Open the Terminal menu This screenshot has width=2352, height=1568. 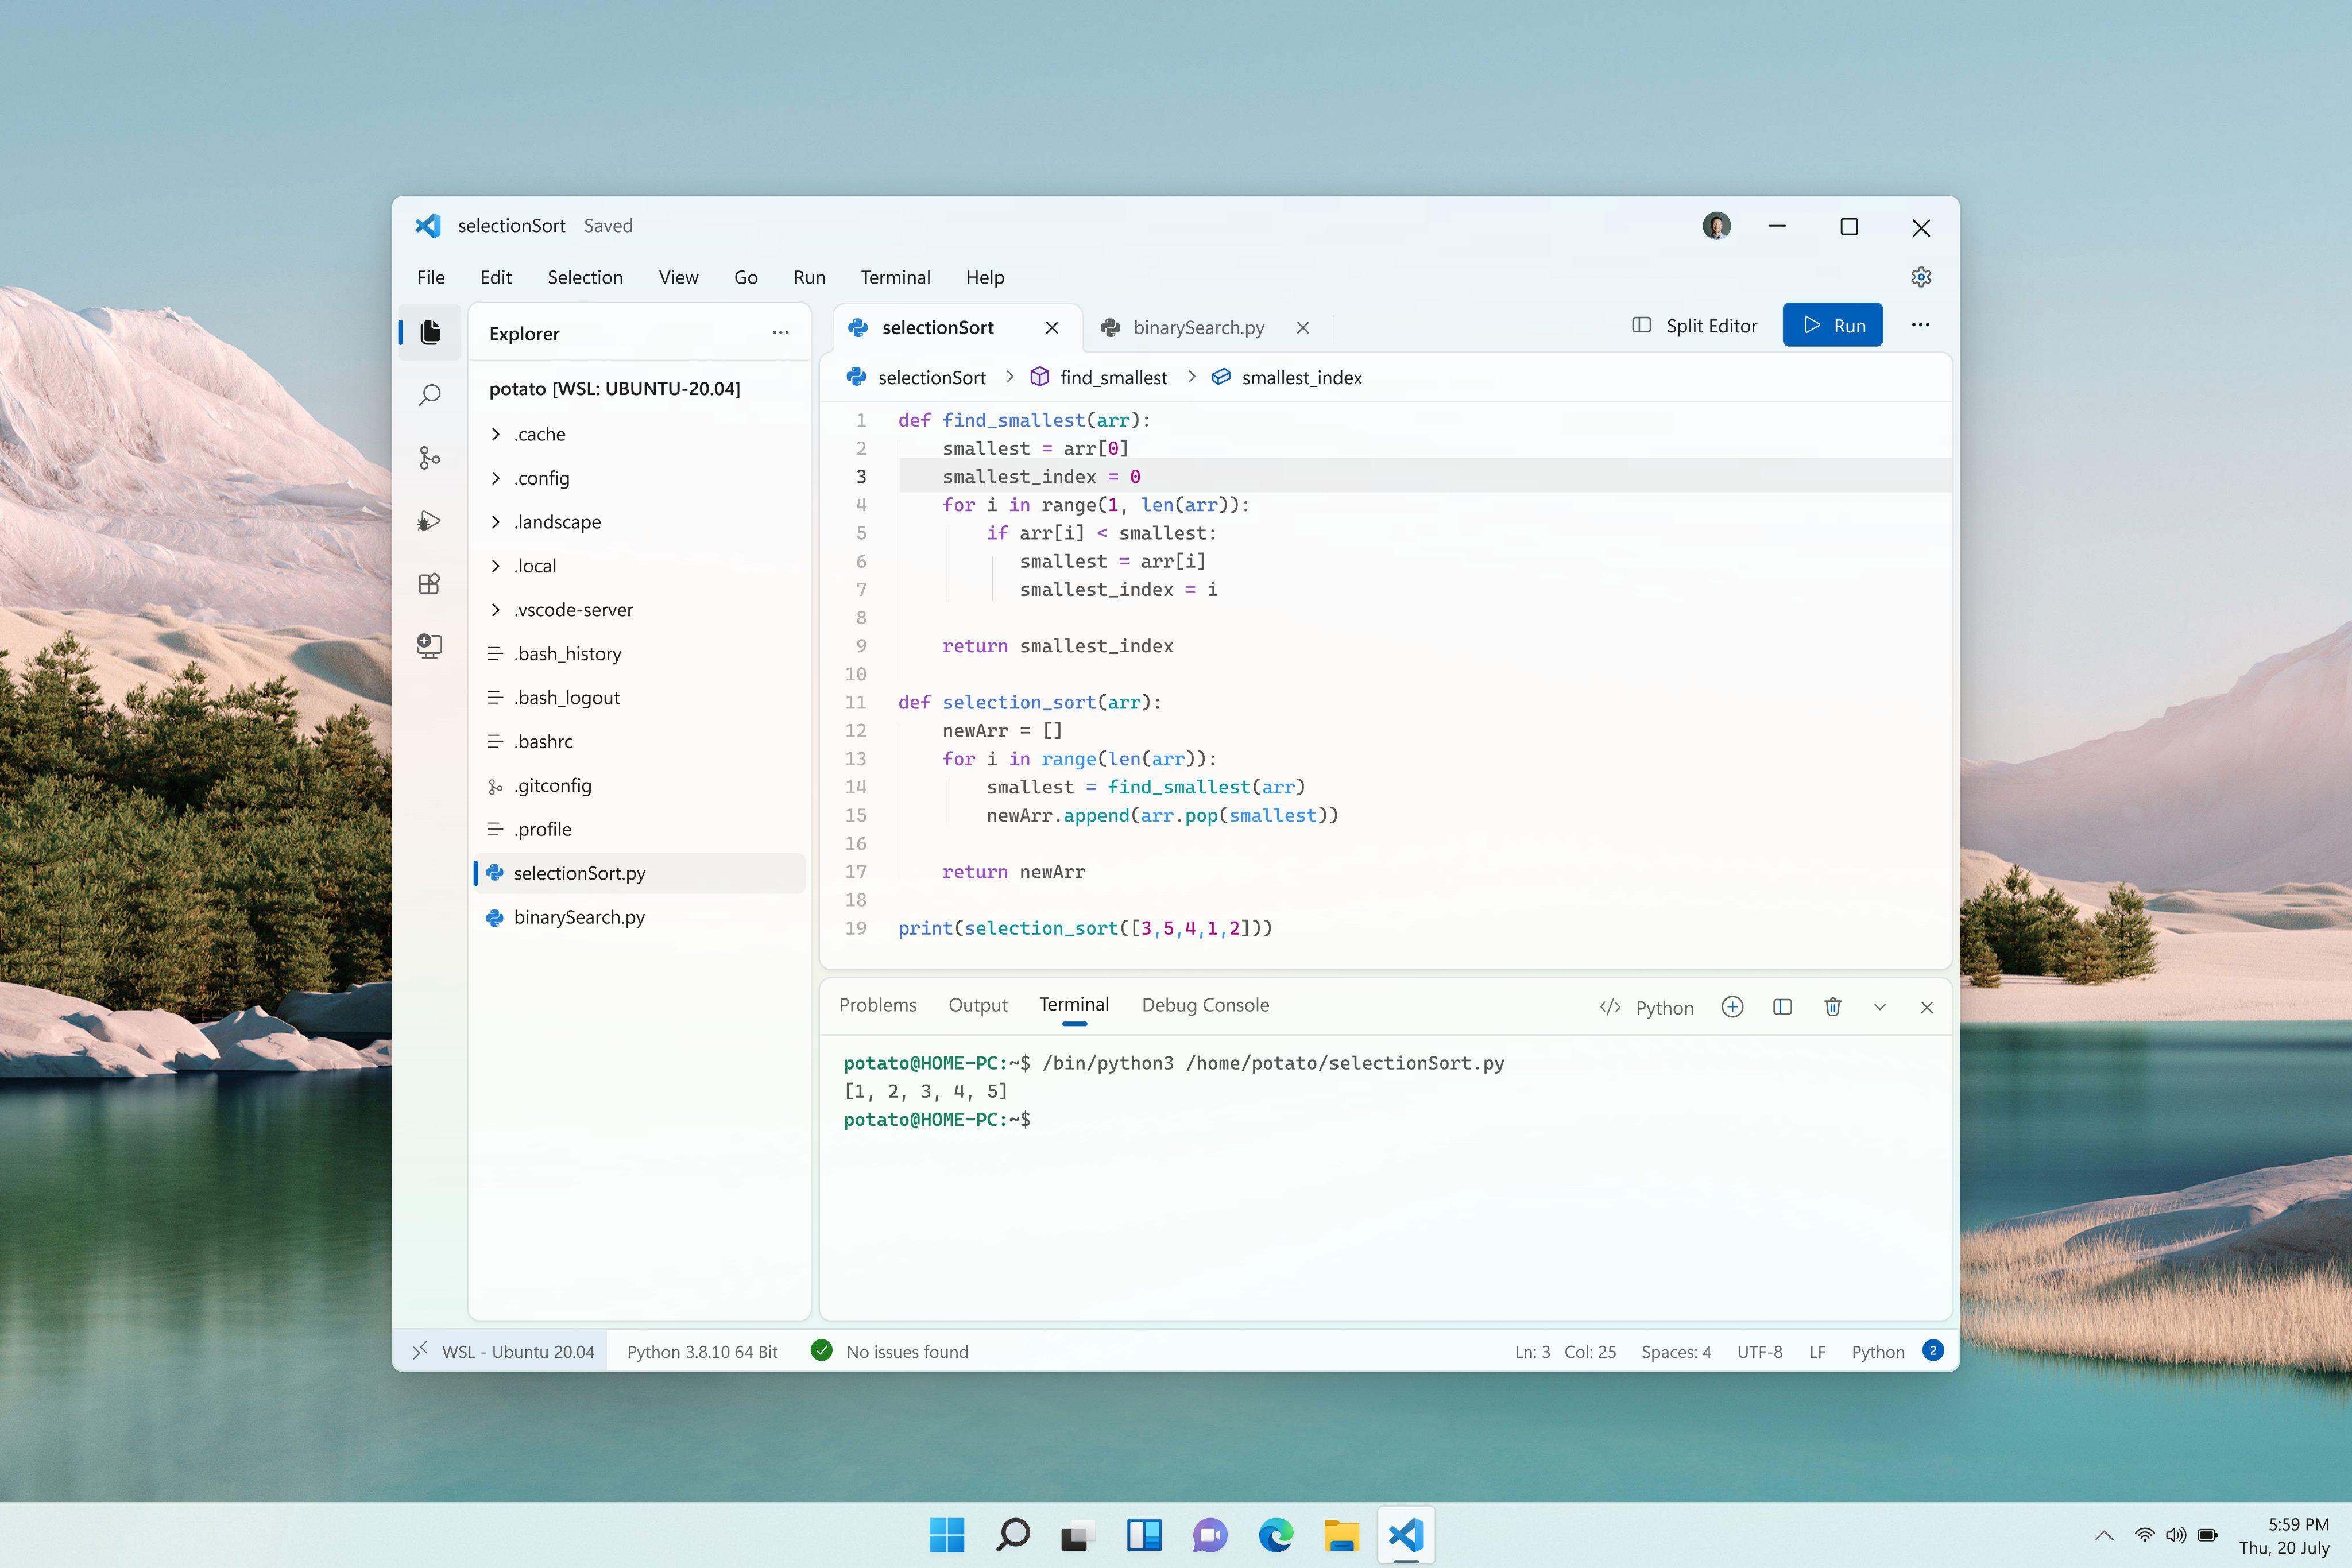pos(895,277)
